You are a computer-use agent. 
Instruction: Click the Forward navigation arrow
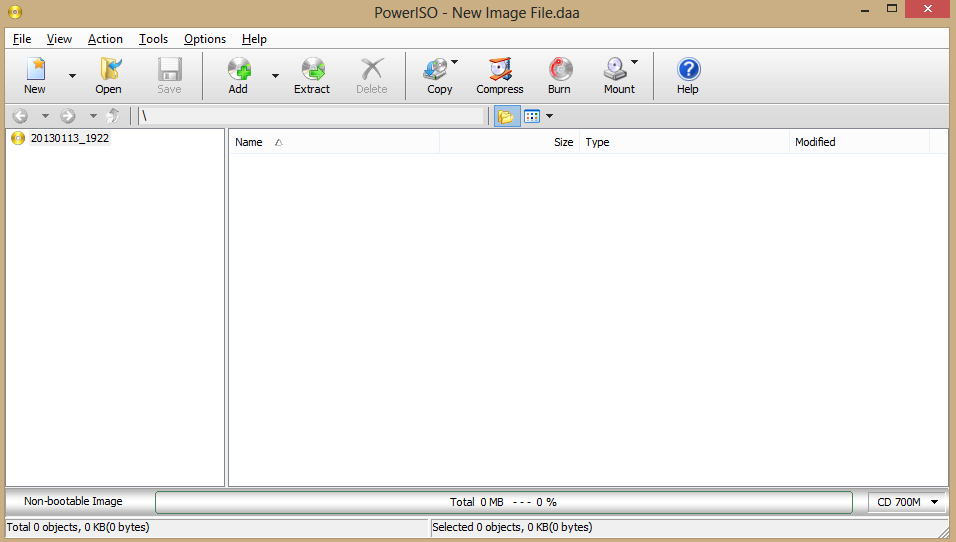[68, 116]
